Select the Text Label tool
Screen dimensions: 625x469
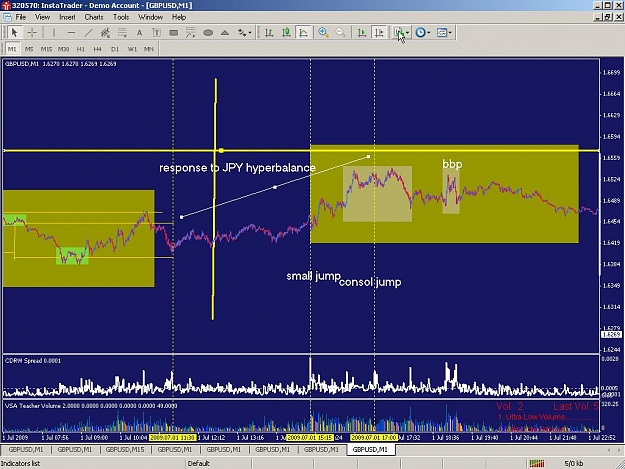pos(157,33)
